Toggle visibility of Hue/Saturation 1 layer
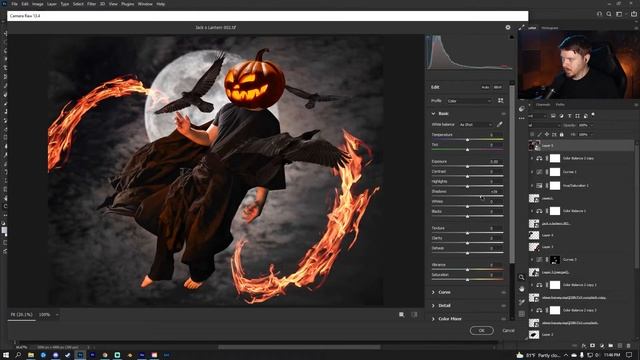Viewport: 640px width, 360px height. (x=531, y=185)
